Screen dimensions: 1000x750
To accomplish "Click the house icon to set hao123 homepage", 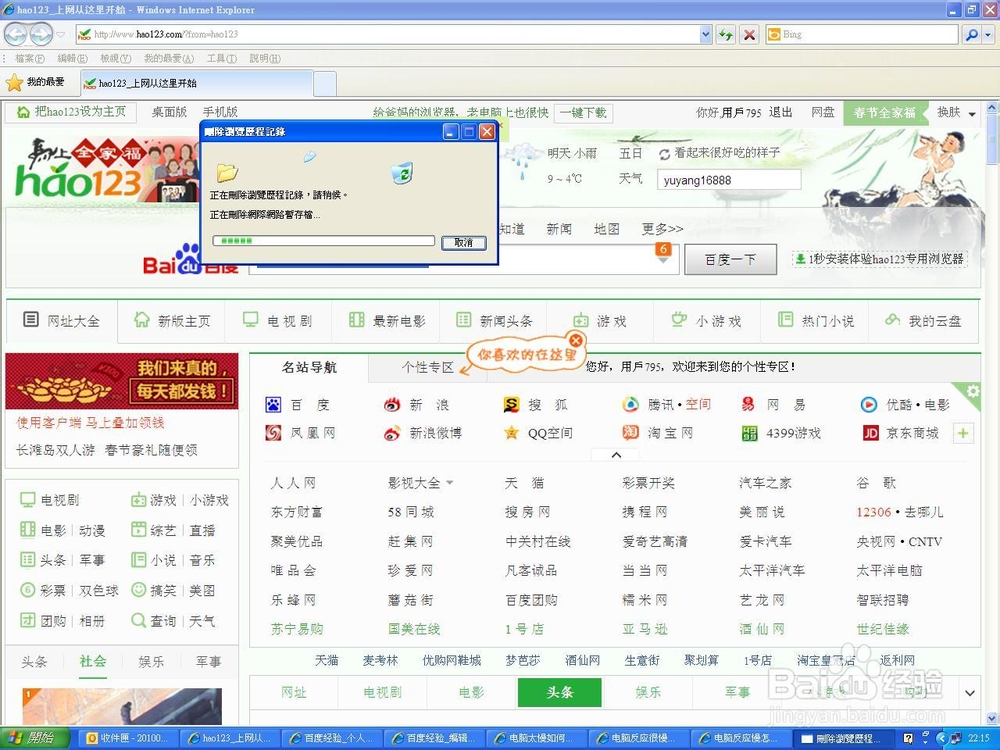I will coord(24,112).
